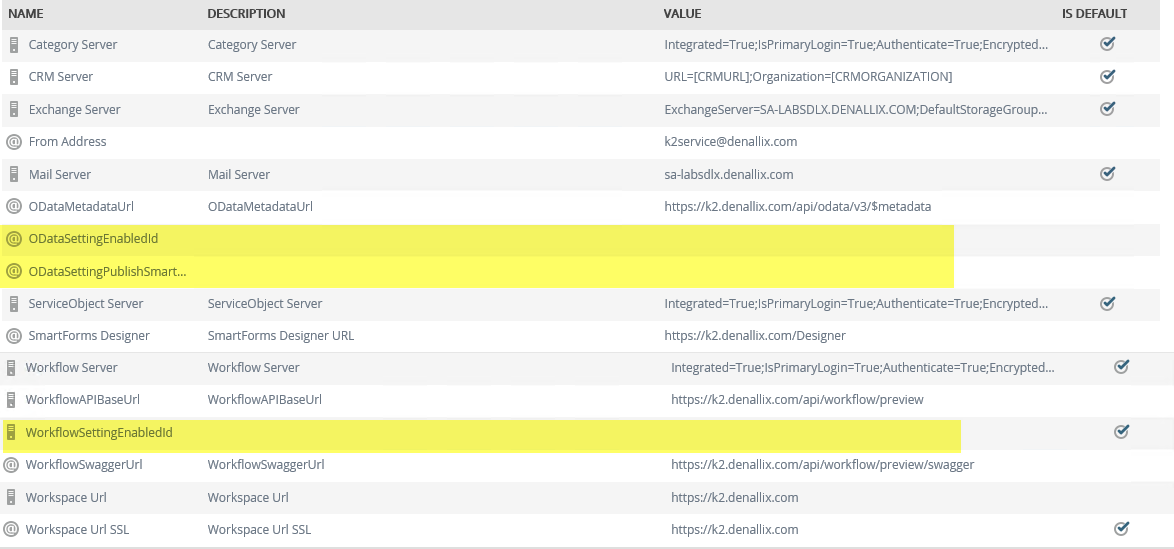Screen dimensions: 1174x549
Task: Select the ODataMetadataUrl name cell
Action: pos(81,206)
